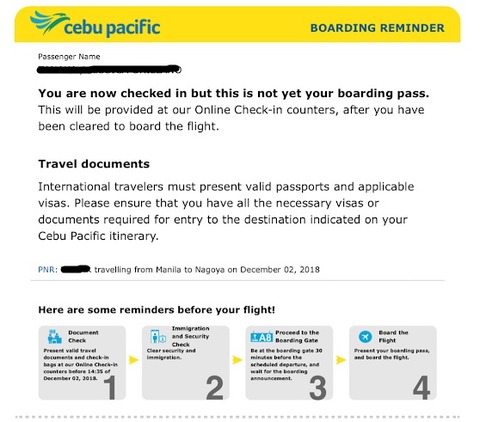Click the Cebu Pacific bird logo
The height and width of the screenshot is (422, 480).
click(x=49, y=22)
